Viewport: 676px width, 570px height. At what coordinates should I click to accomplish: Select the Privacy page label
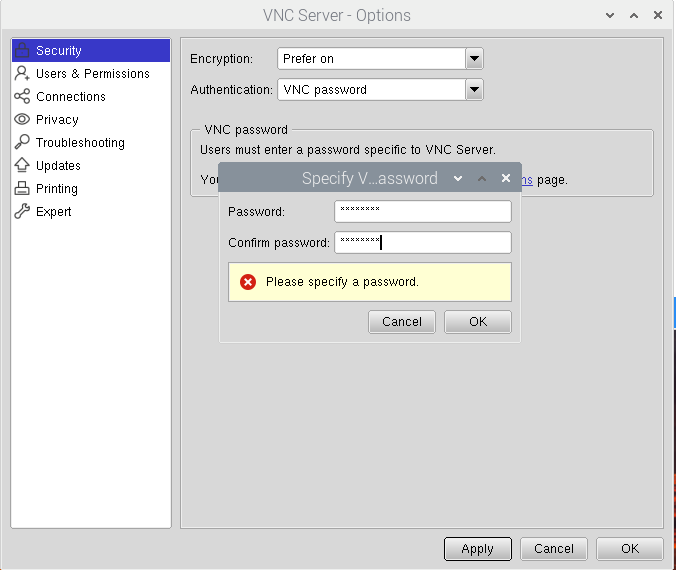click(57, 119)
